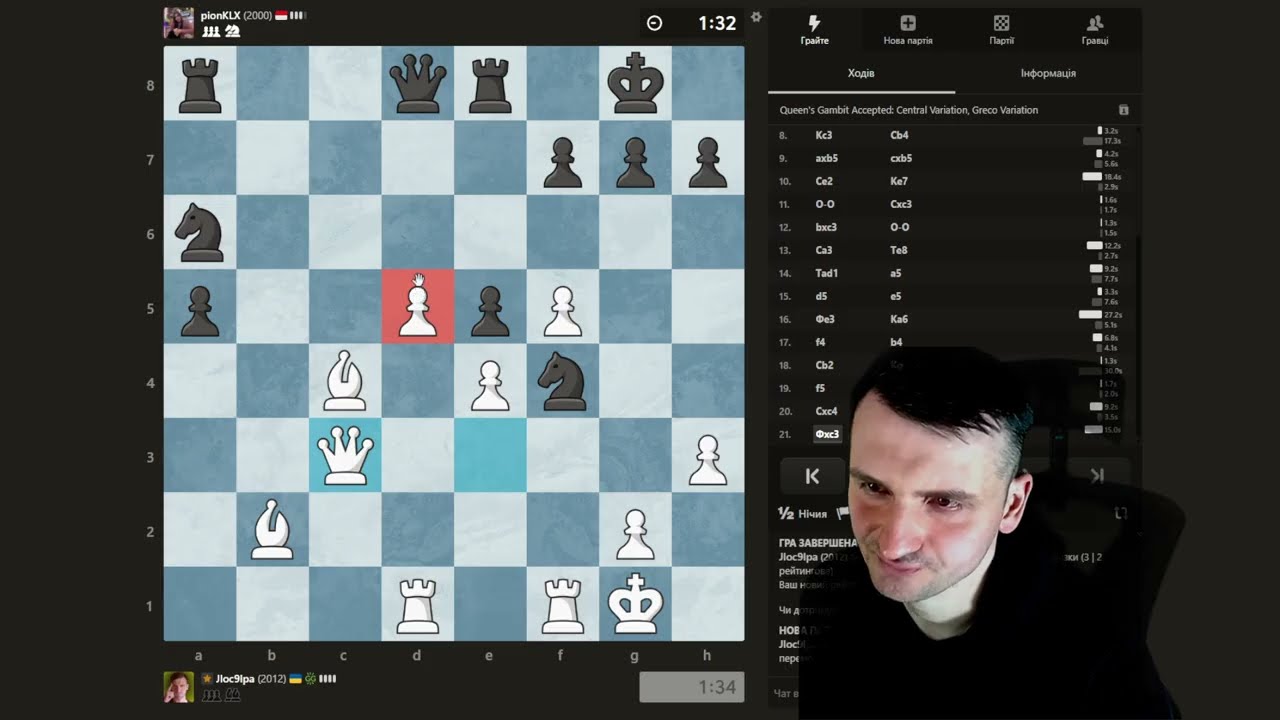Click the bottom clock showing 1:34
The height and width of the screenshot is (720, 1280).
pos(691,687)
